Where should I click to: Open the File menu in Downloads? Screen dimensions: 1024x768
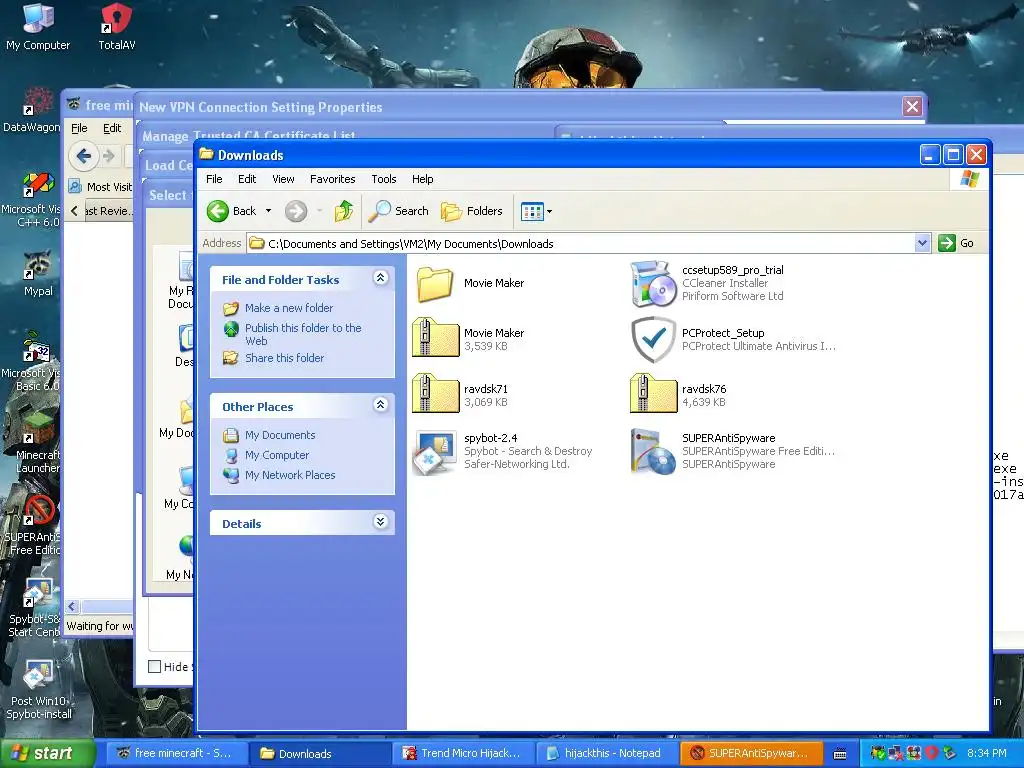click(x=214, y=179)
